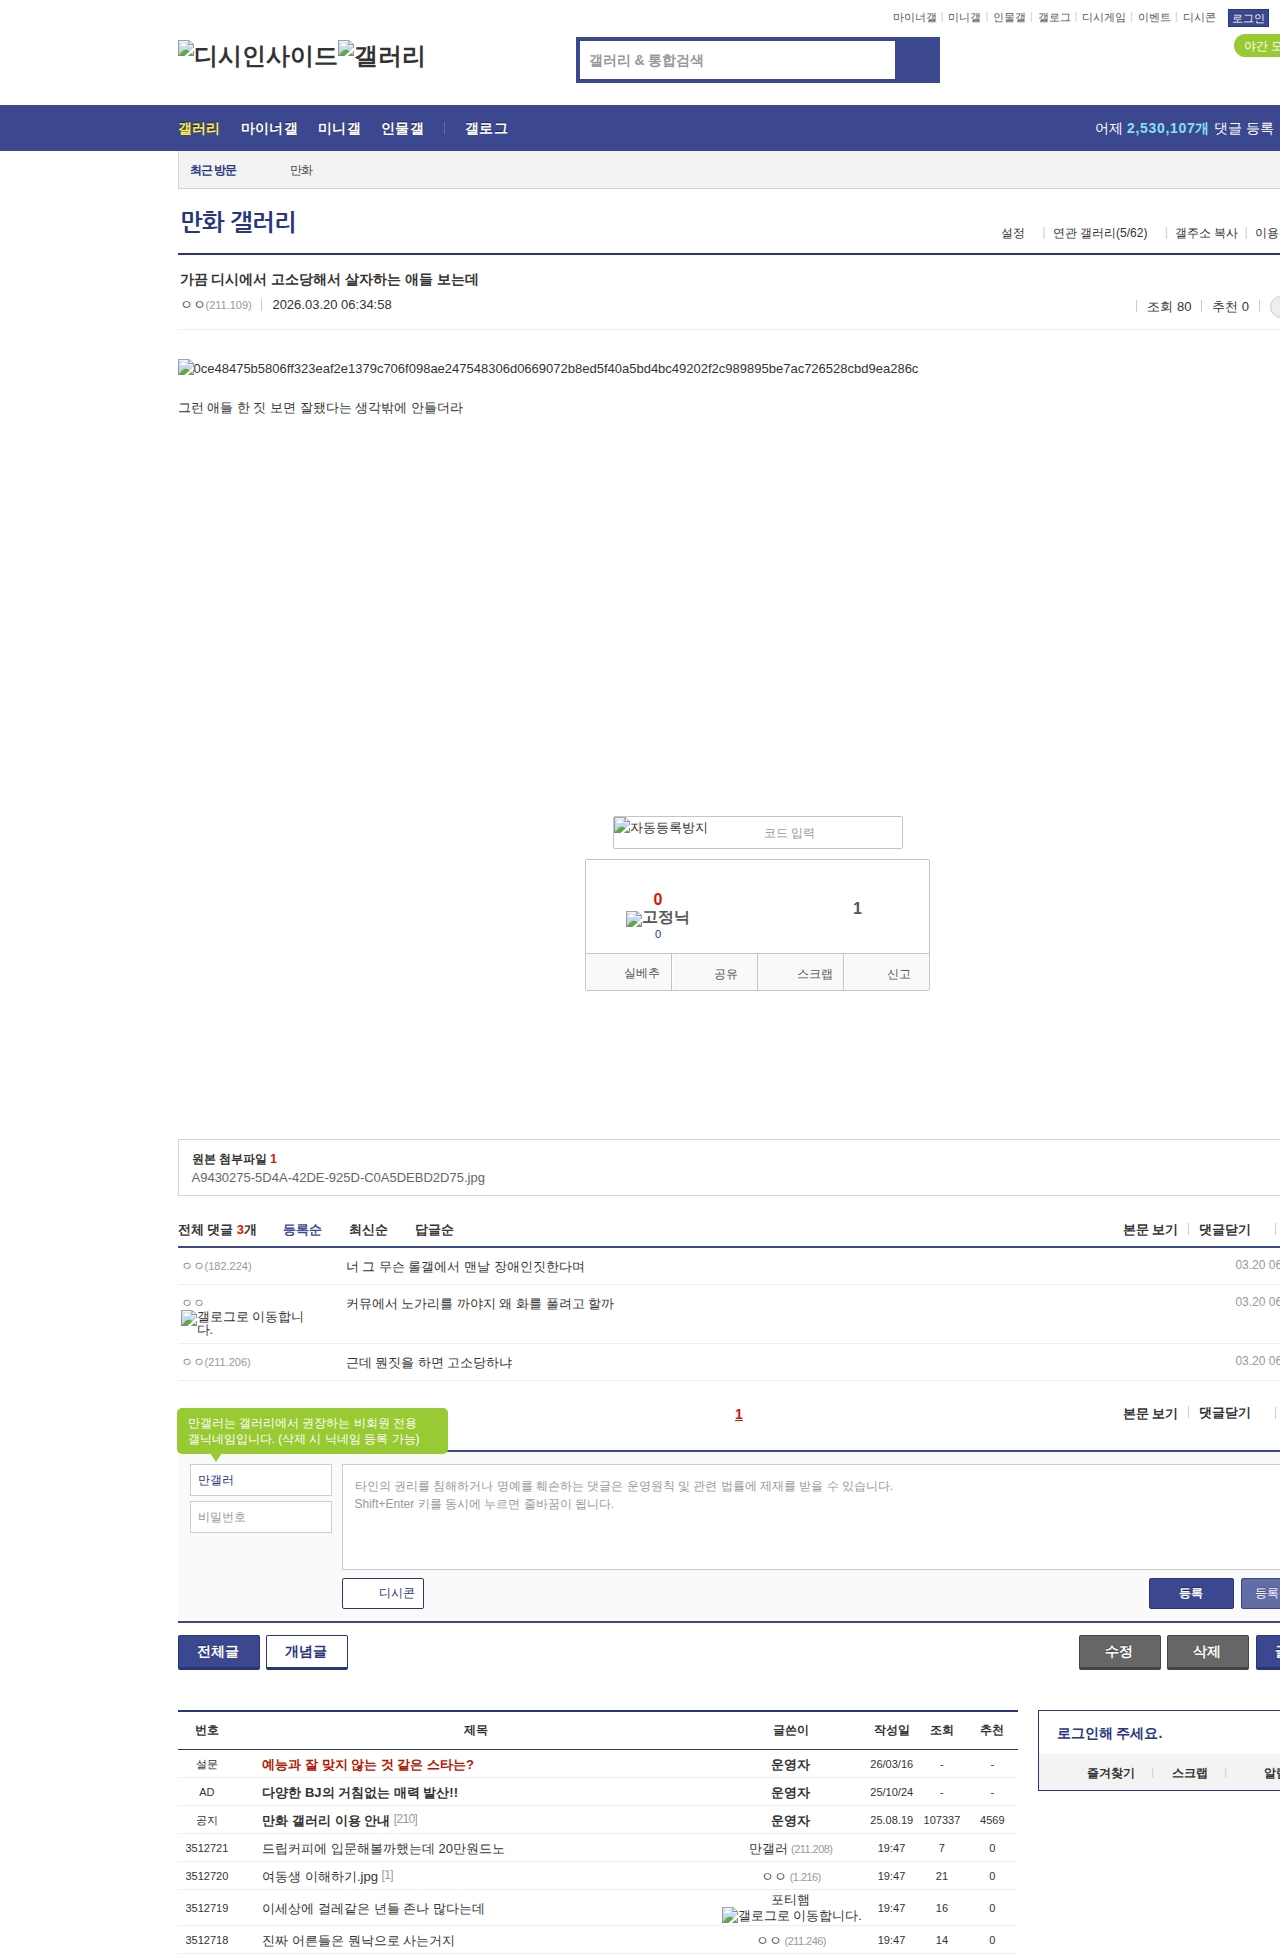Screen dimensions: 1280x1957
Task: Click 로그인해 주세요 in the side login box
Action: [1110, 1734]
